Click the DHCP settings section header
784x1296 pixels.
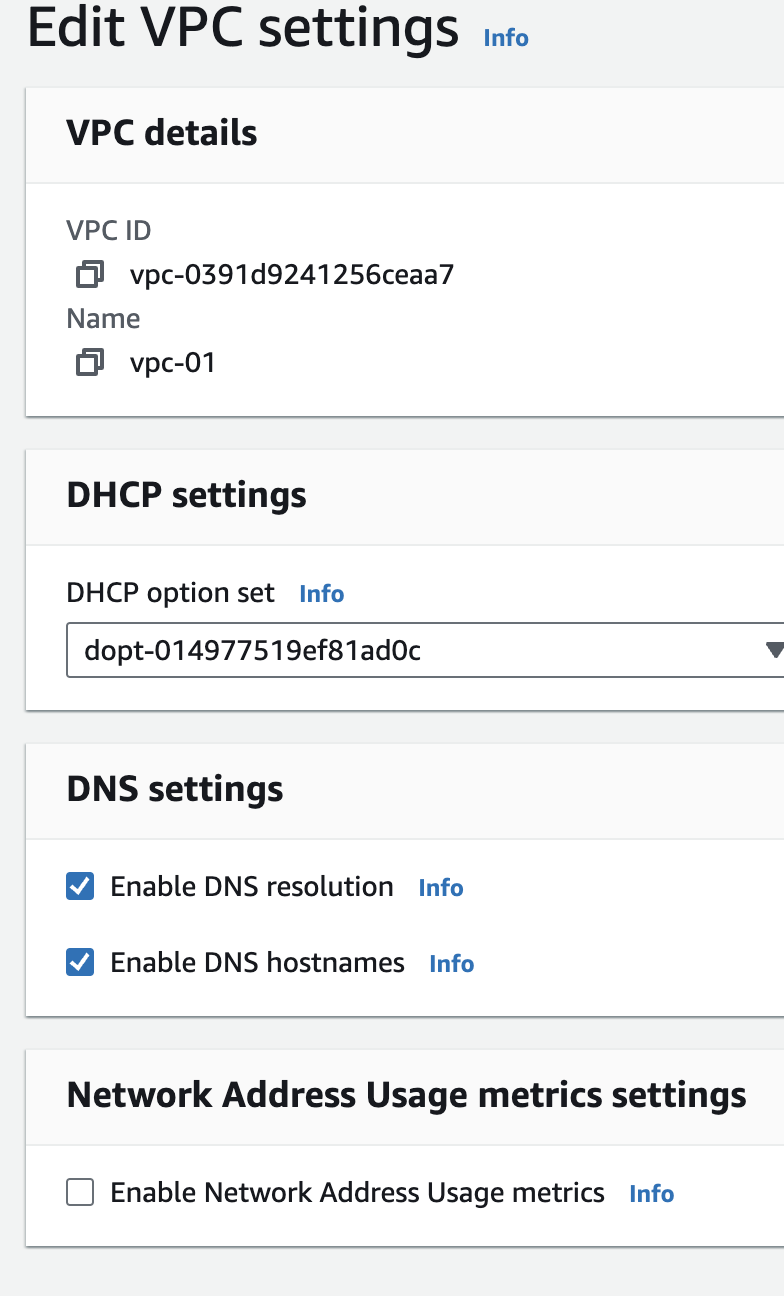186,495
